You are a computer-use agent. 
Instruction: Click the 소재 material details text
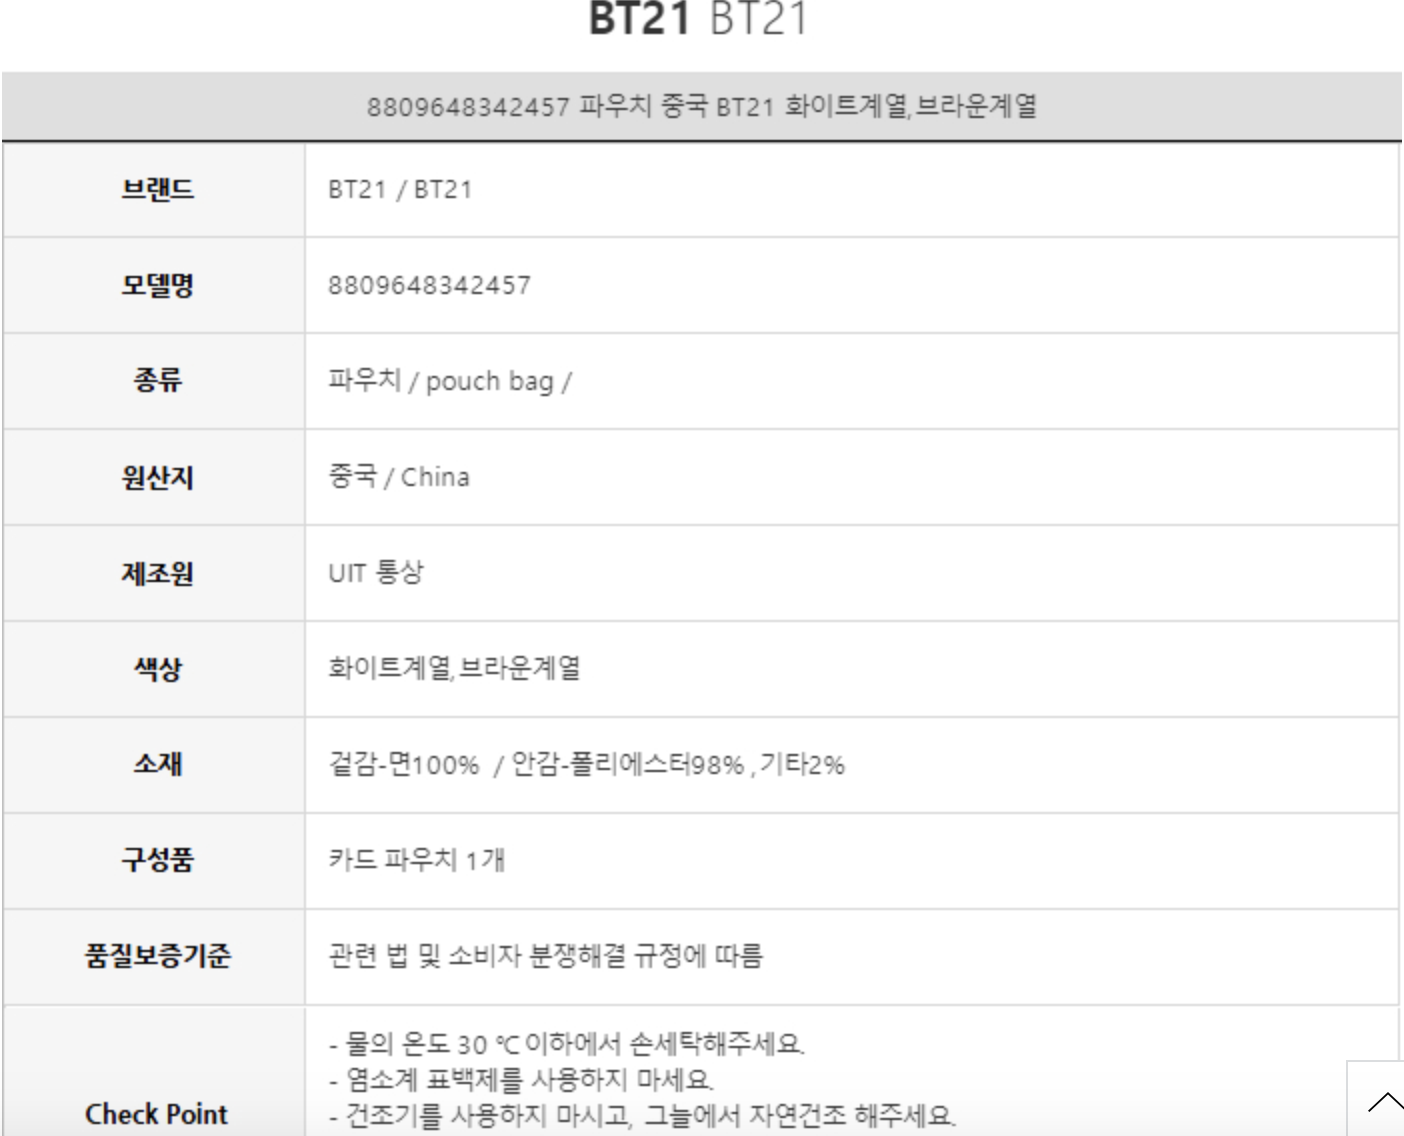pos(586,765)
